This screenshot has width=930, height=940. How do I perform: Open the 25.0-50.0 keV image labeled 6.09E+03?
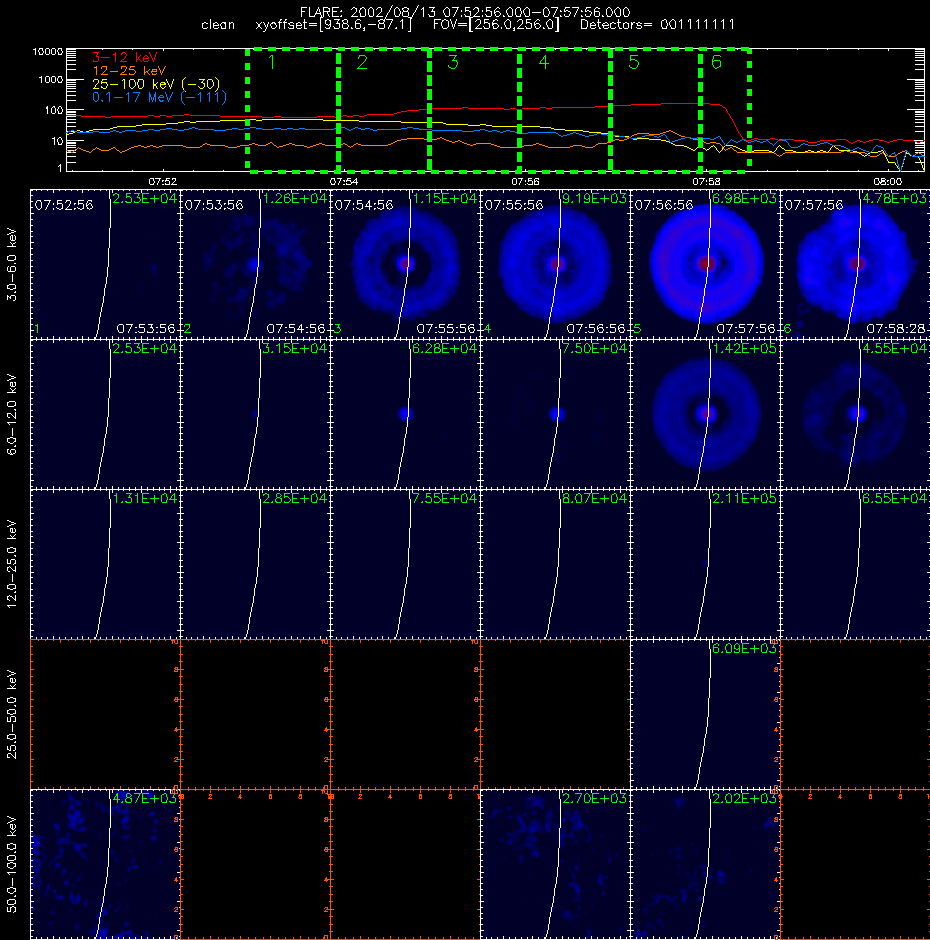[x=705, y=714]
